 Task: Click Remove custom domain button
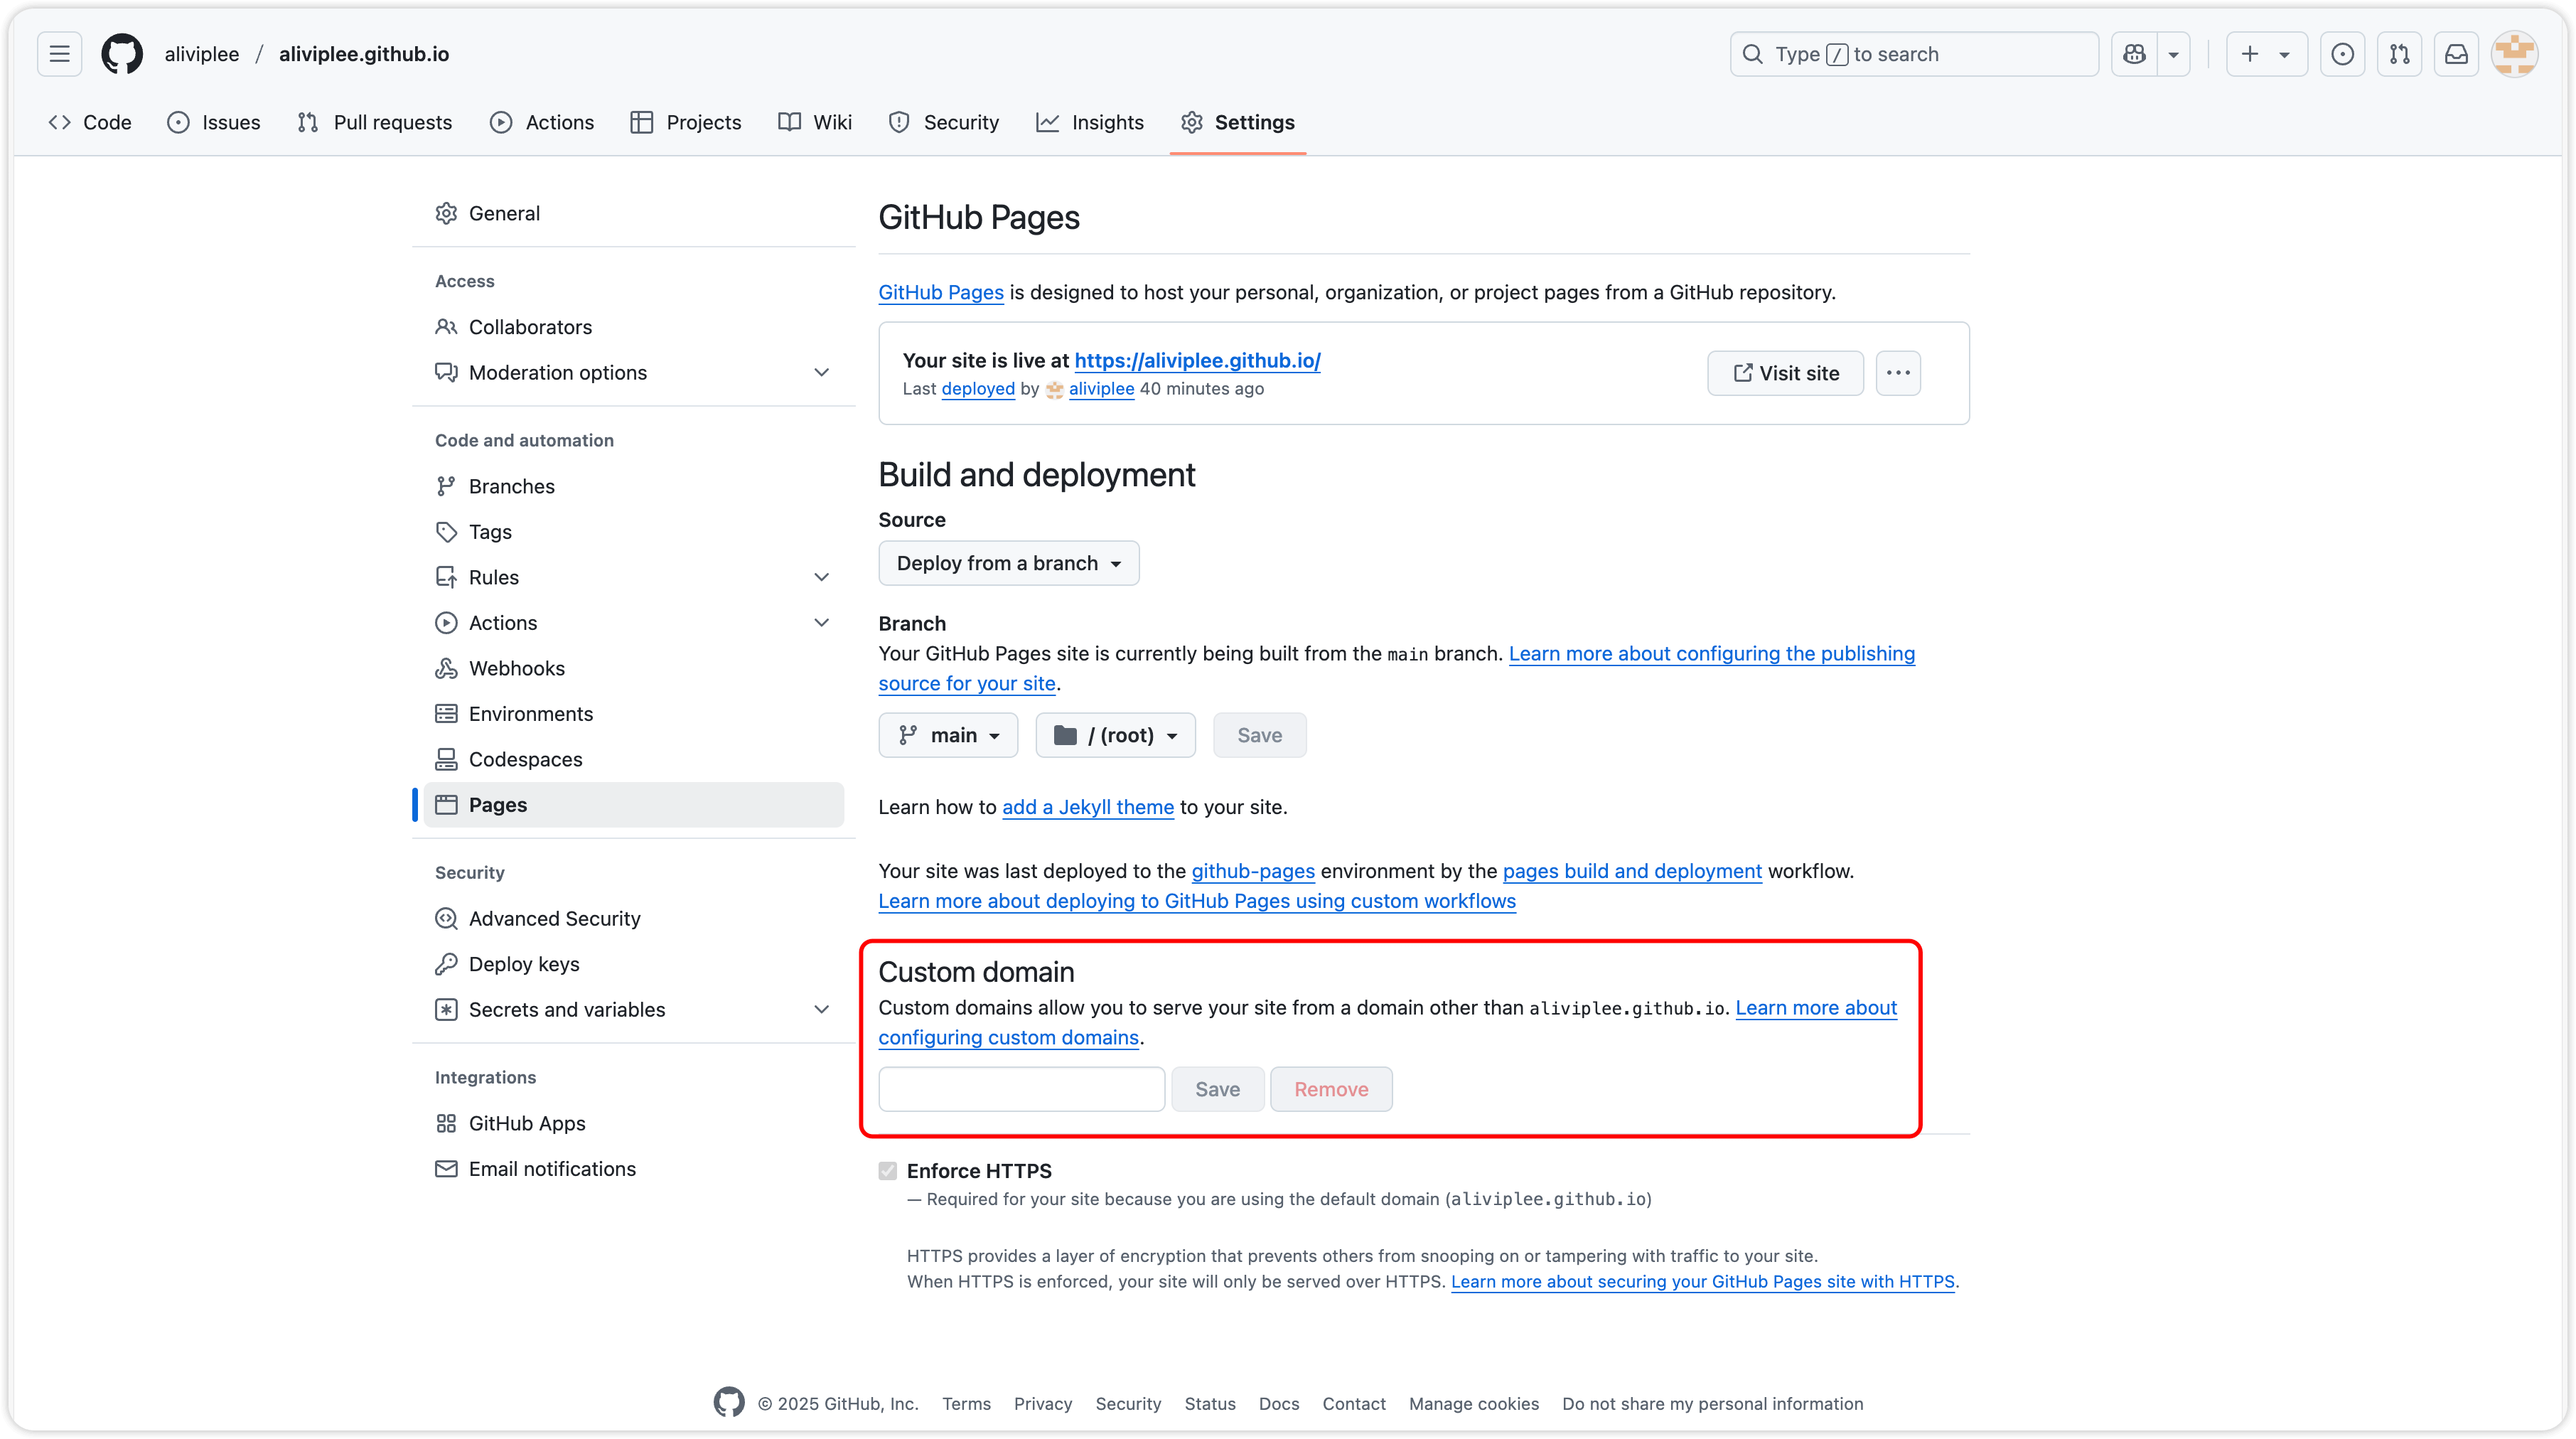coord(1331,1089)
